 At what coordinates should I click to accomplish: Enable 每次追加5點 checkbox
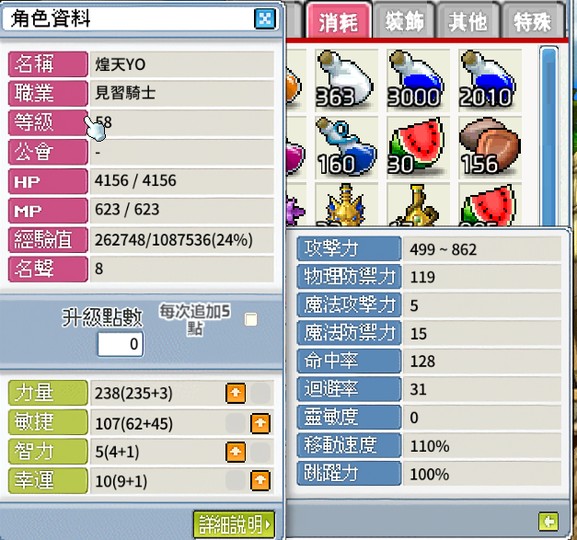tap(251, 320)
